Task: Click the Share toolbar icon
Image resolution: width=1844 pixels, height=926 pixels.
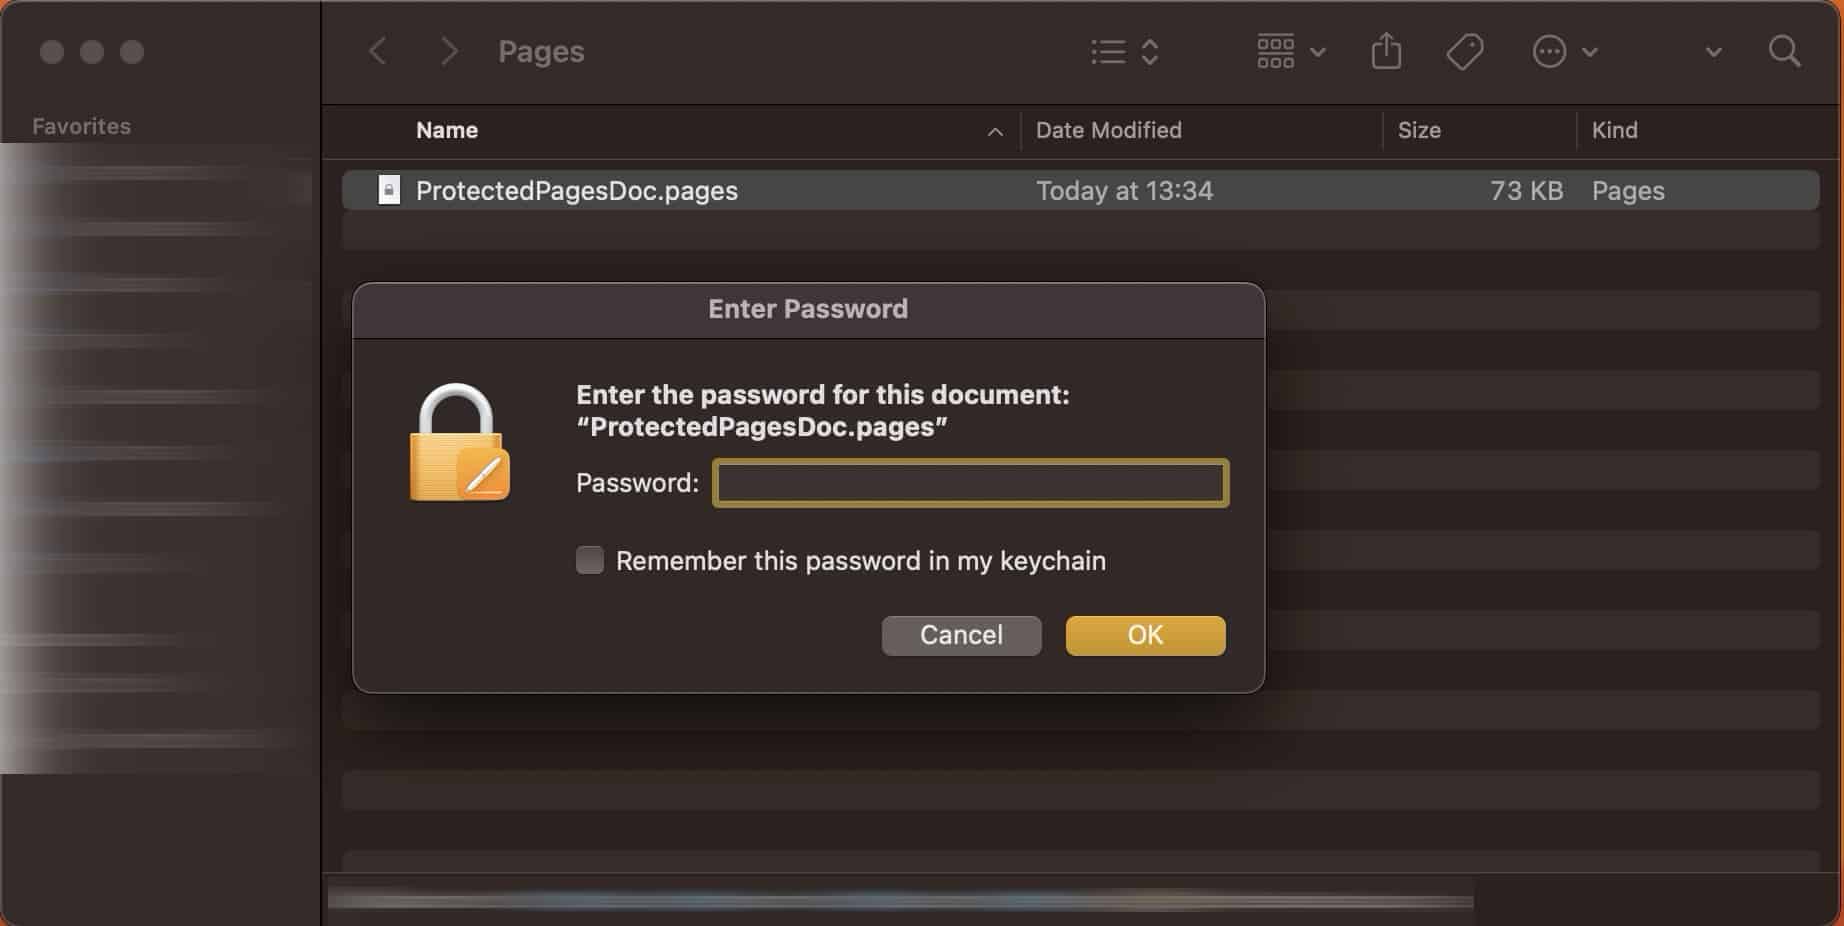Action: click(x=1386, y=51)
